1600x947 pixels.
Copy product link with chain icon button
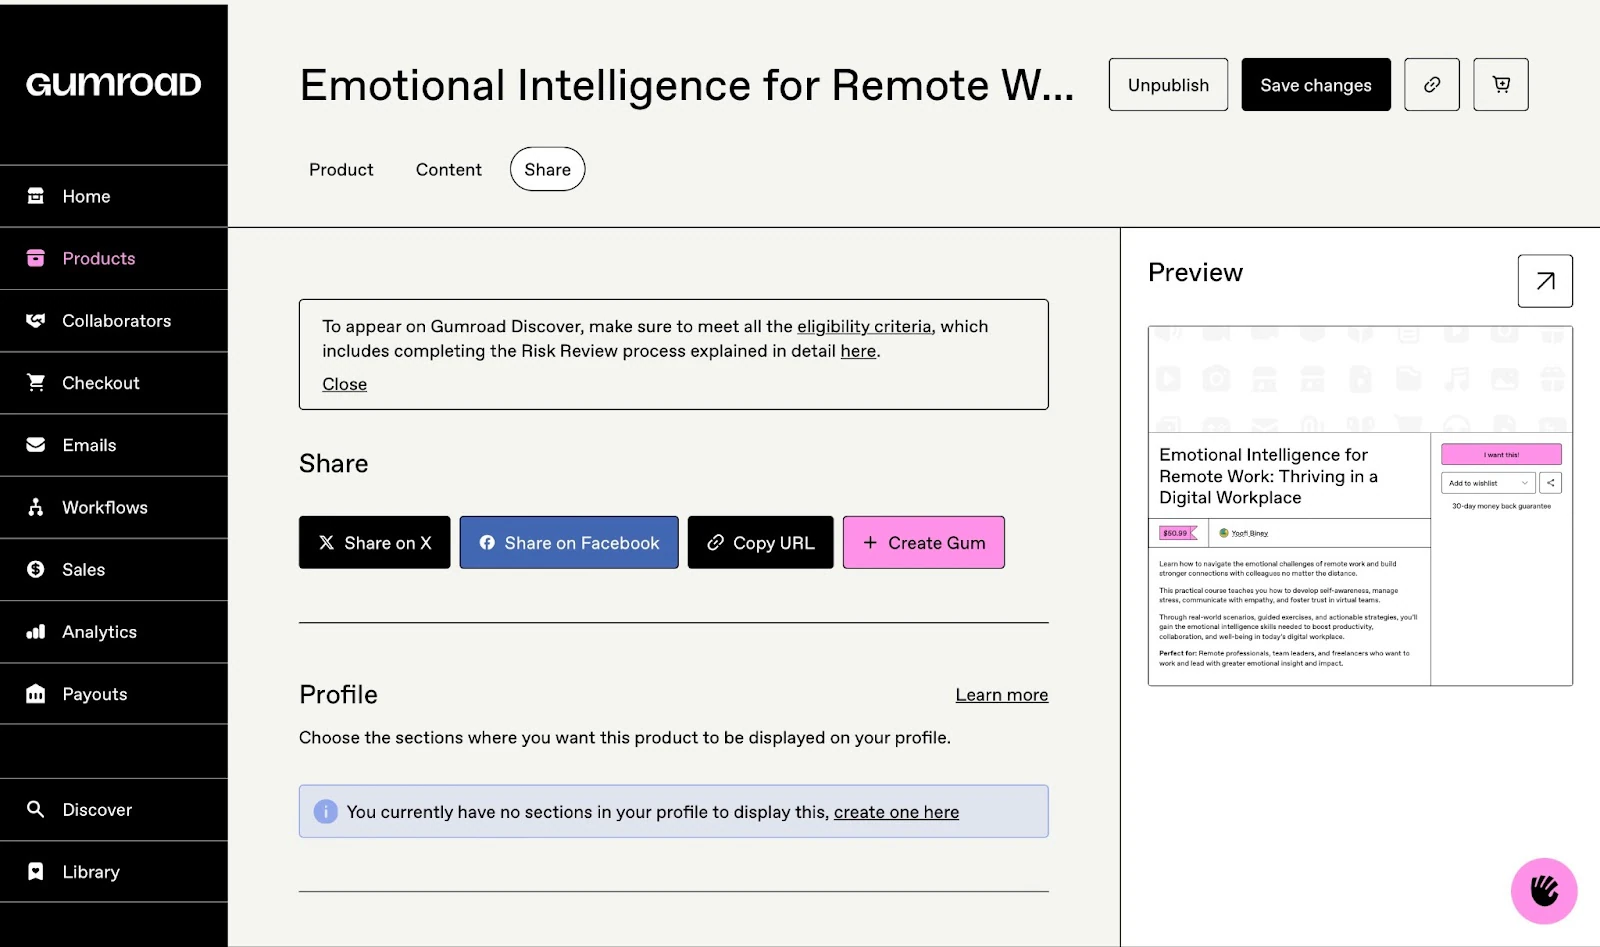pos(1432,85)
